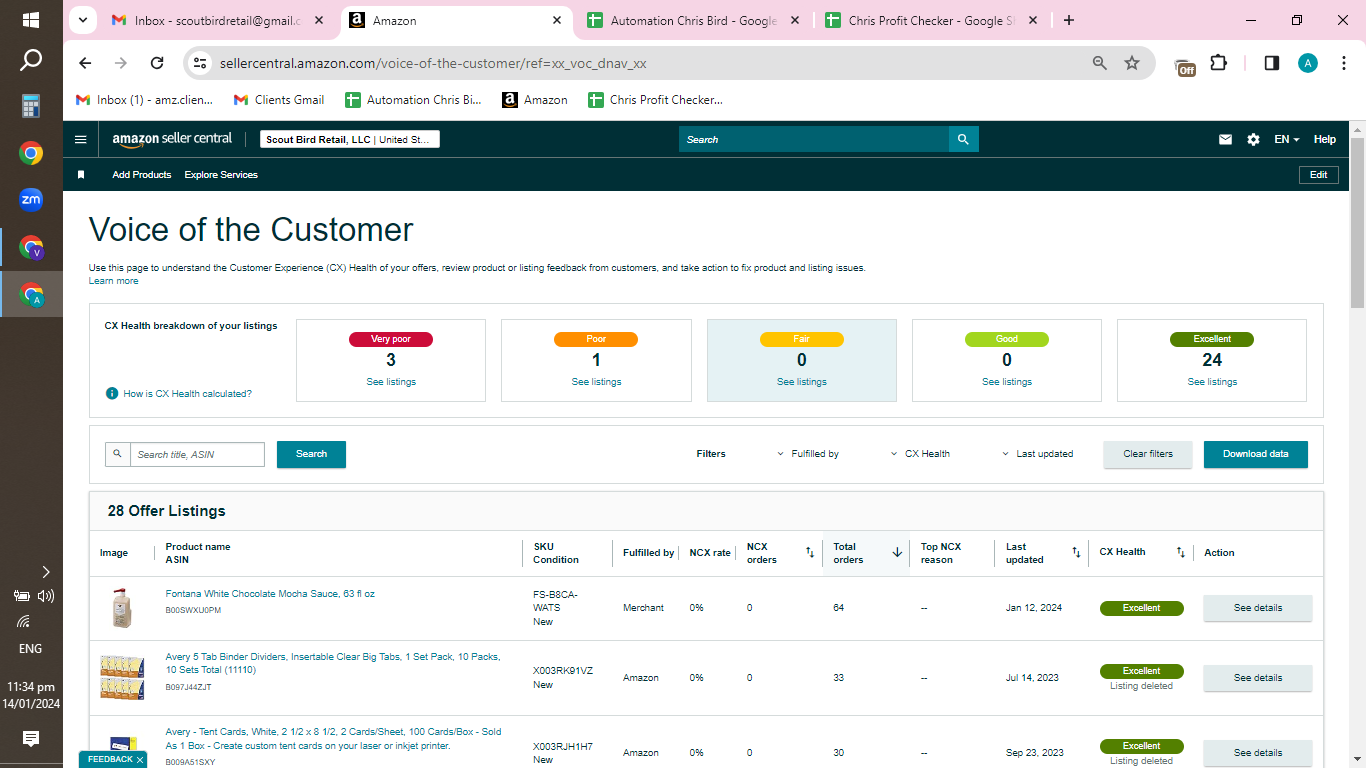Open the Learn more link
1366x768 pixels.
coord(114,281)
